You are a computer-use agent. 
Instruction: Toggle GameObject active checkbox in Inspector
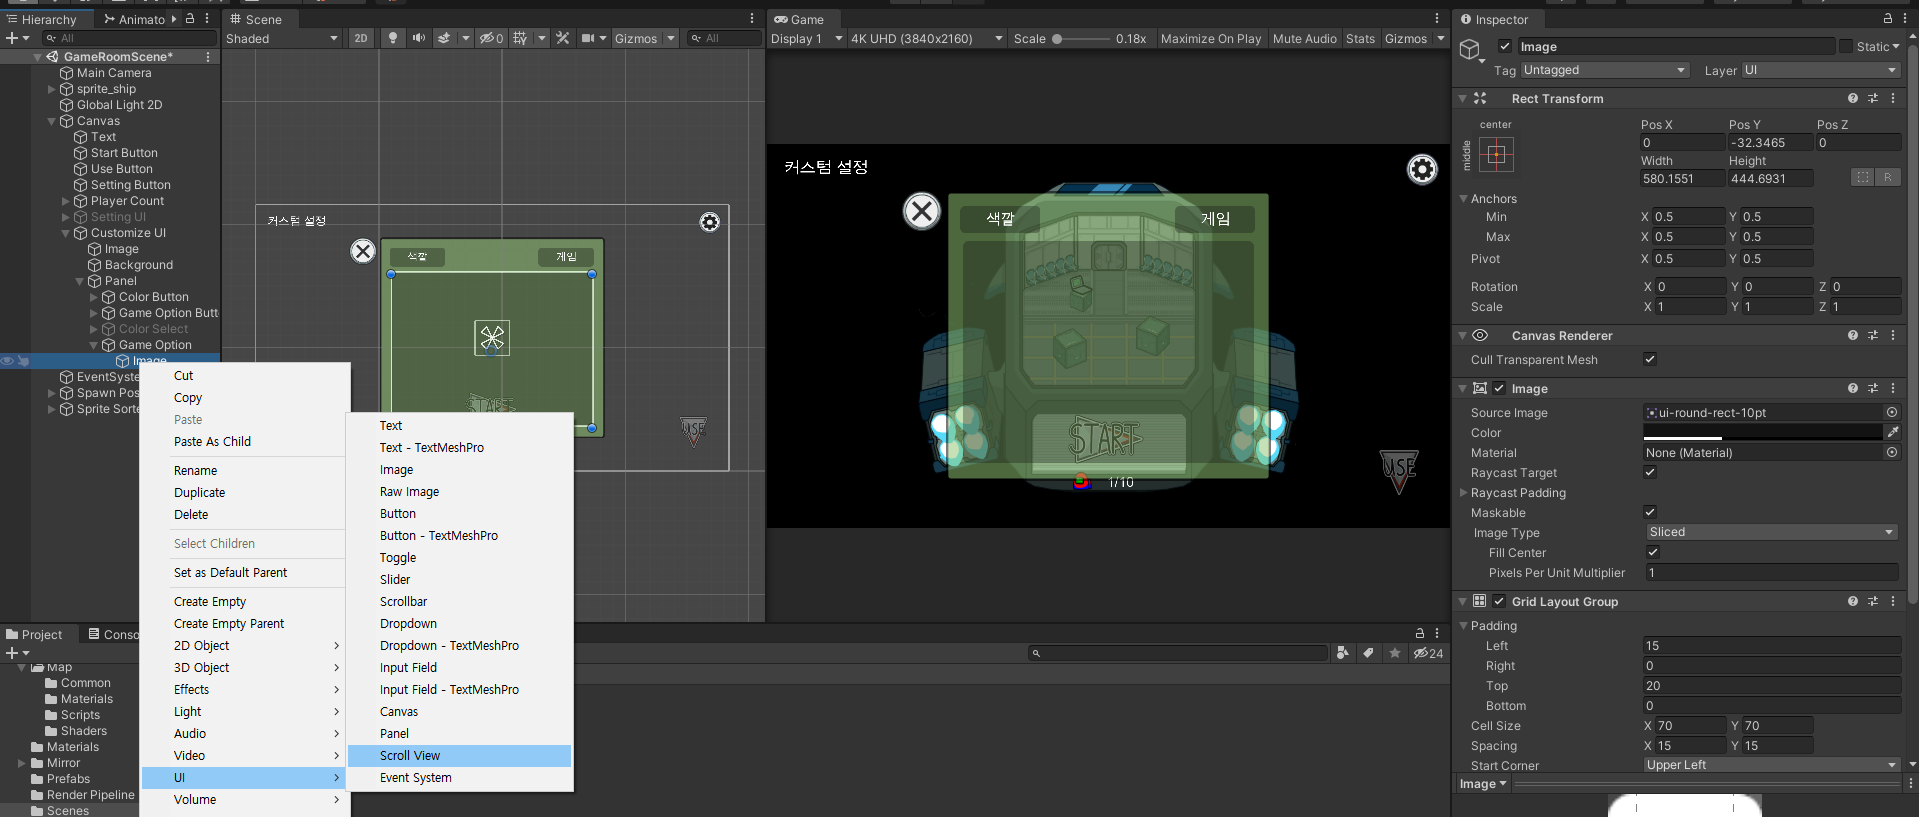[x=1505, y=46]
